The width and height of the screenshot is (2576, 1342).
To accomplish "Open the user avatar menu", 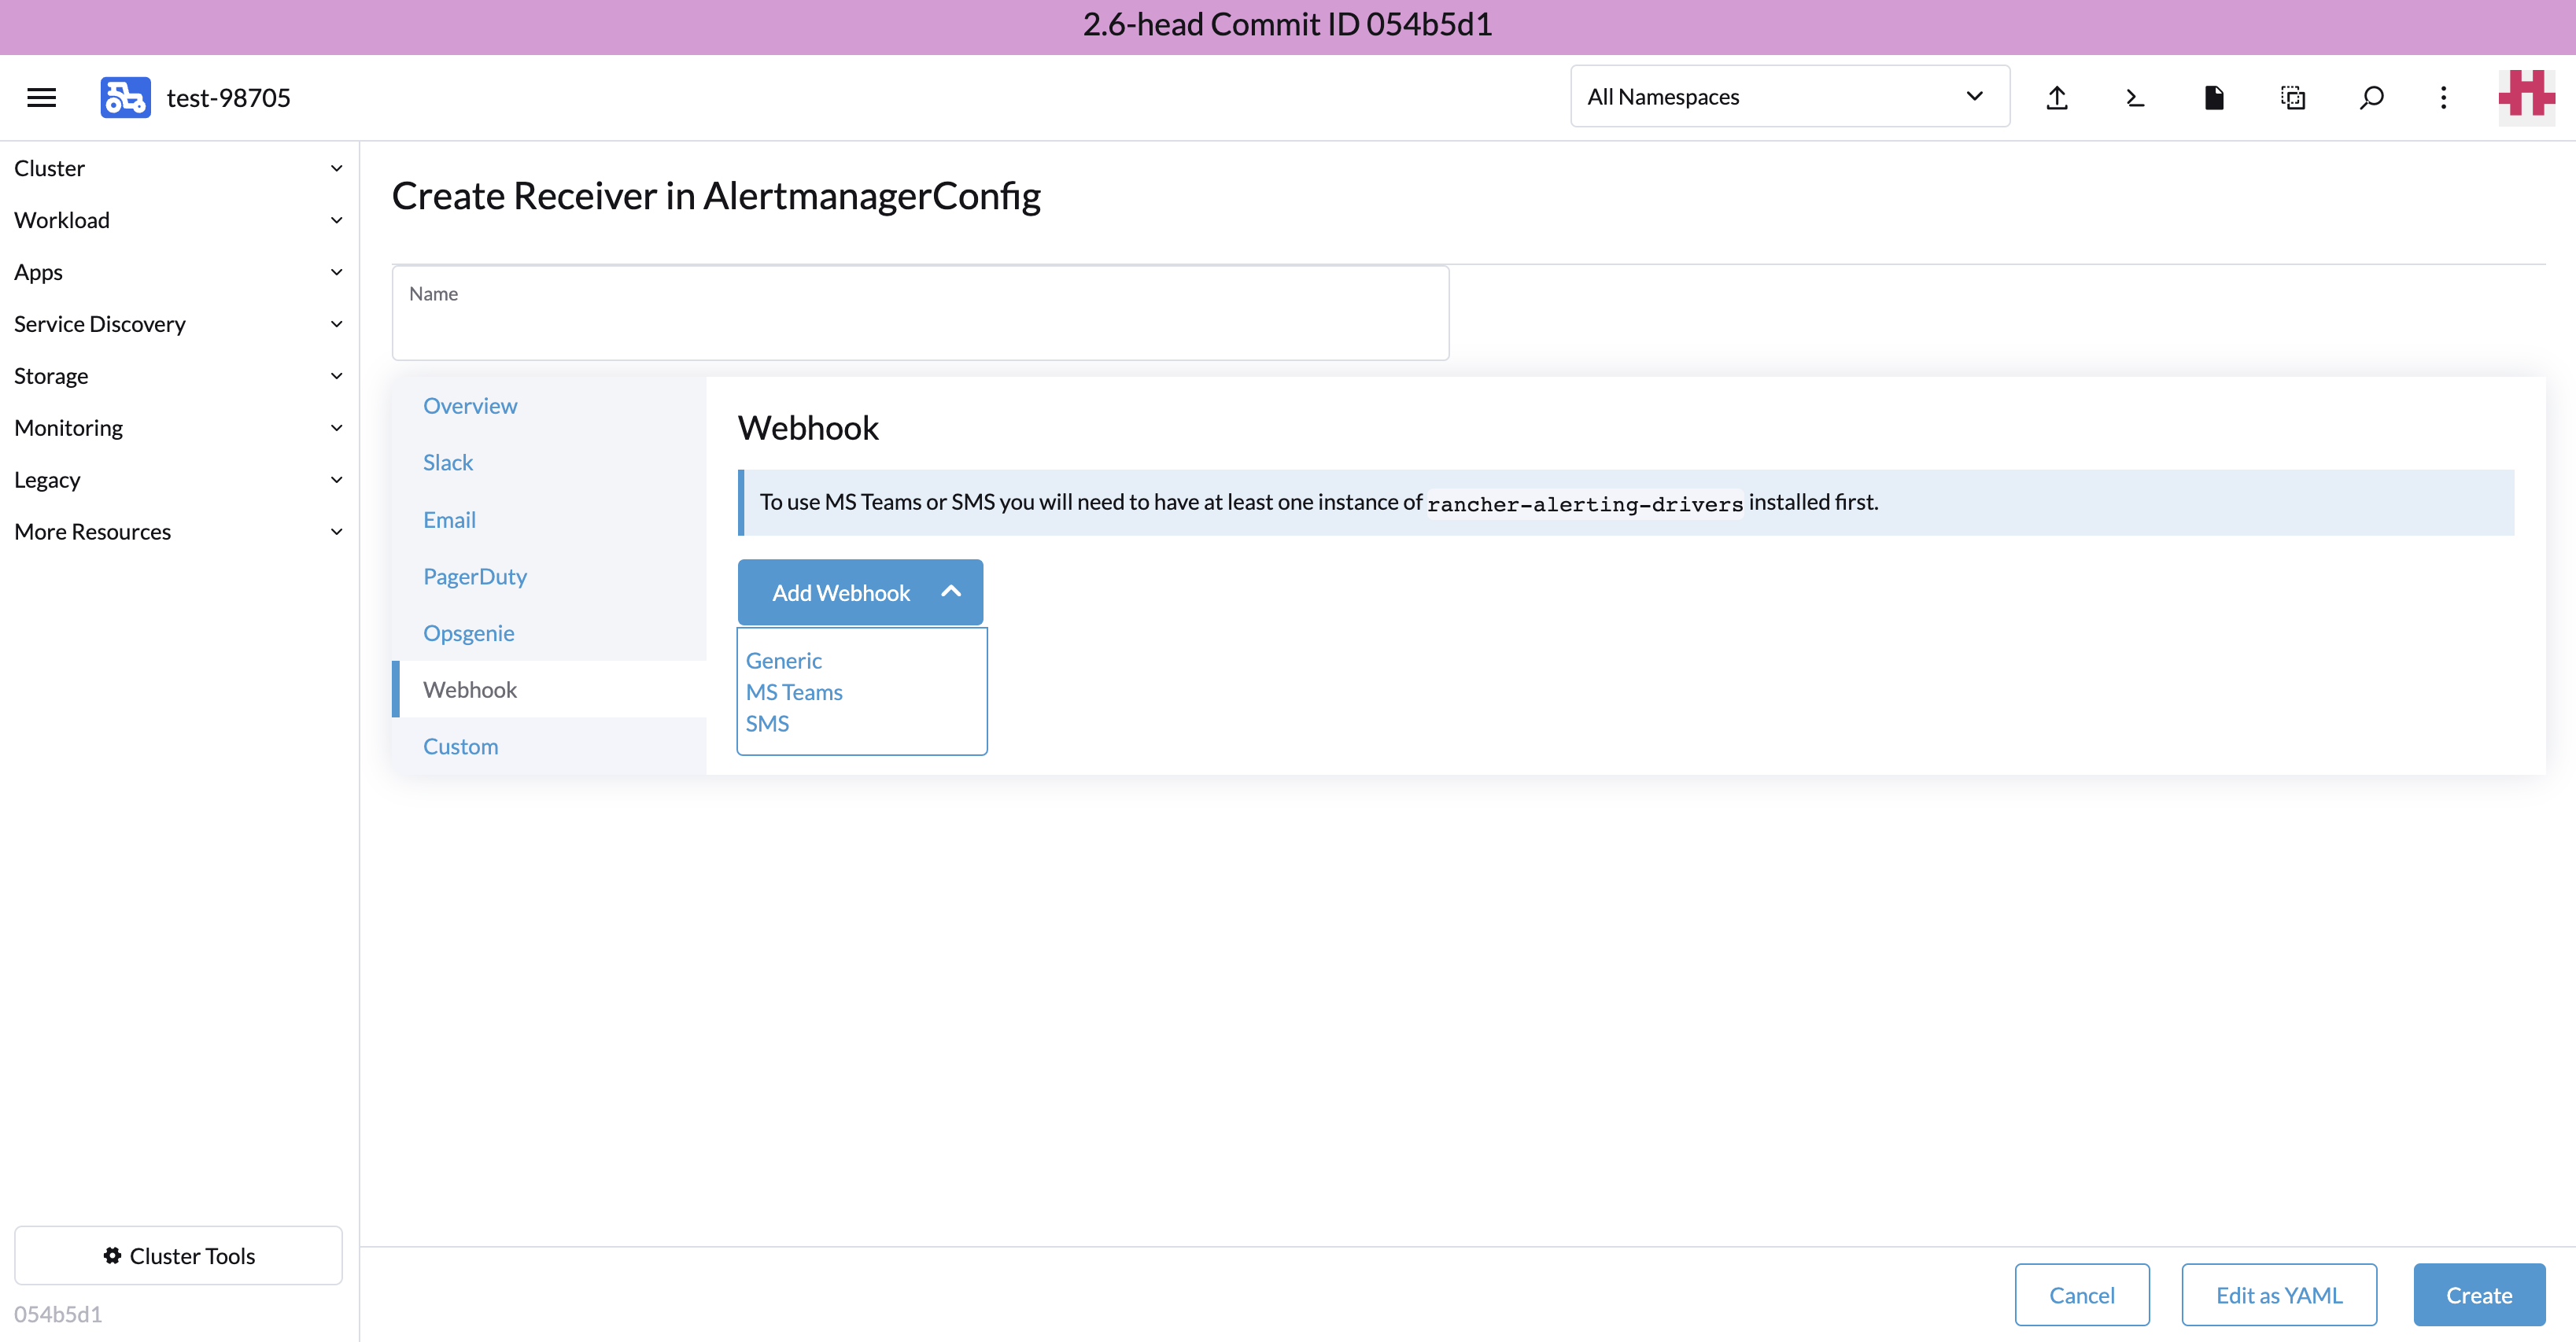I will coord(2526,95).
